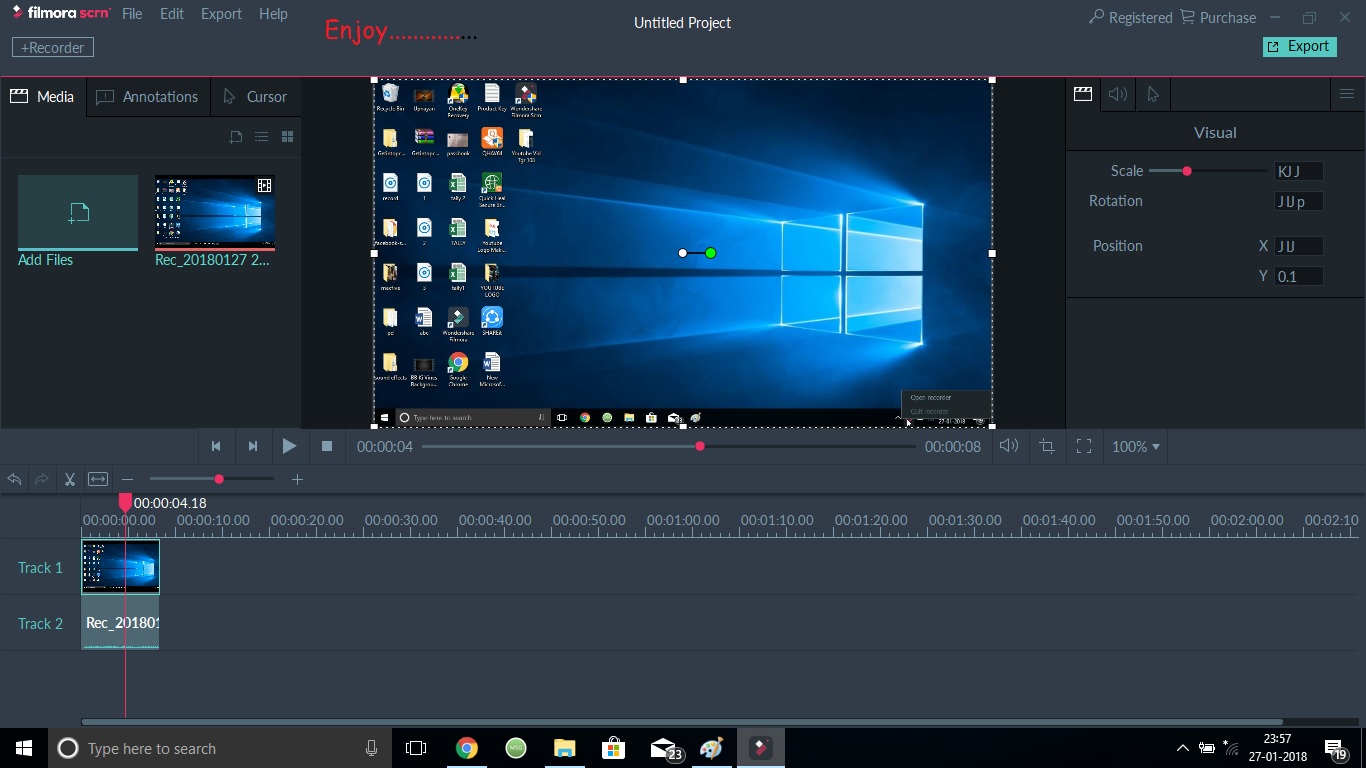Open the Edit menu
The image size is (1366, 768).
point(172,14)
